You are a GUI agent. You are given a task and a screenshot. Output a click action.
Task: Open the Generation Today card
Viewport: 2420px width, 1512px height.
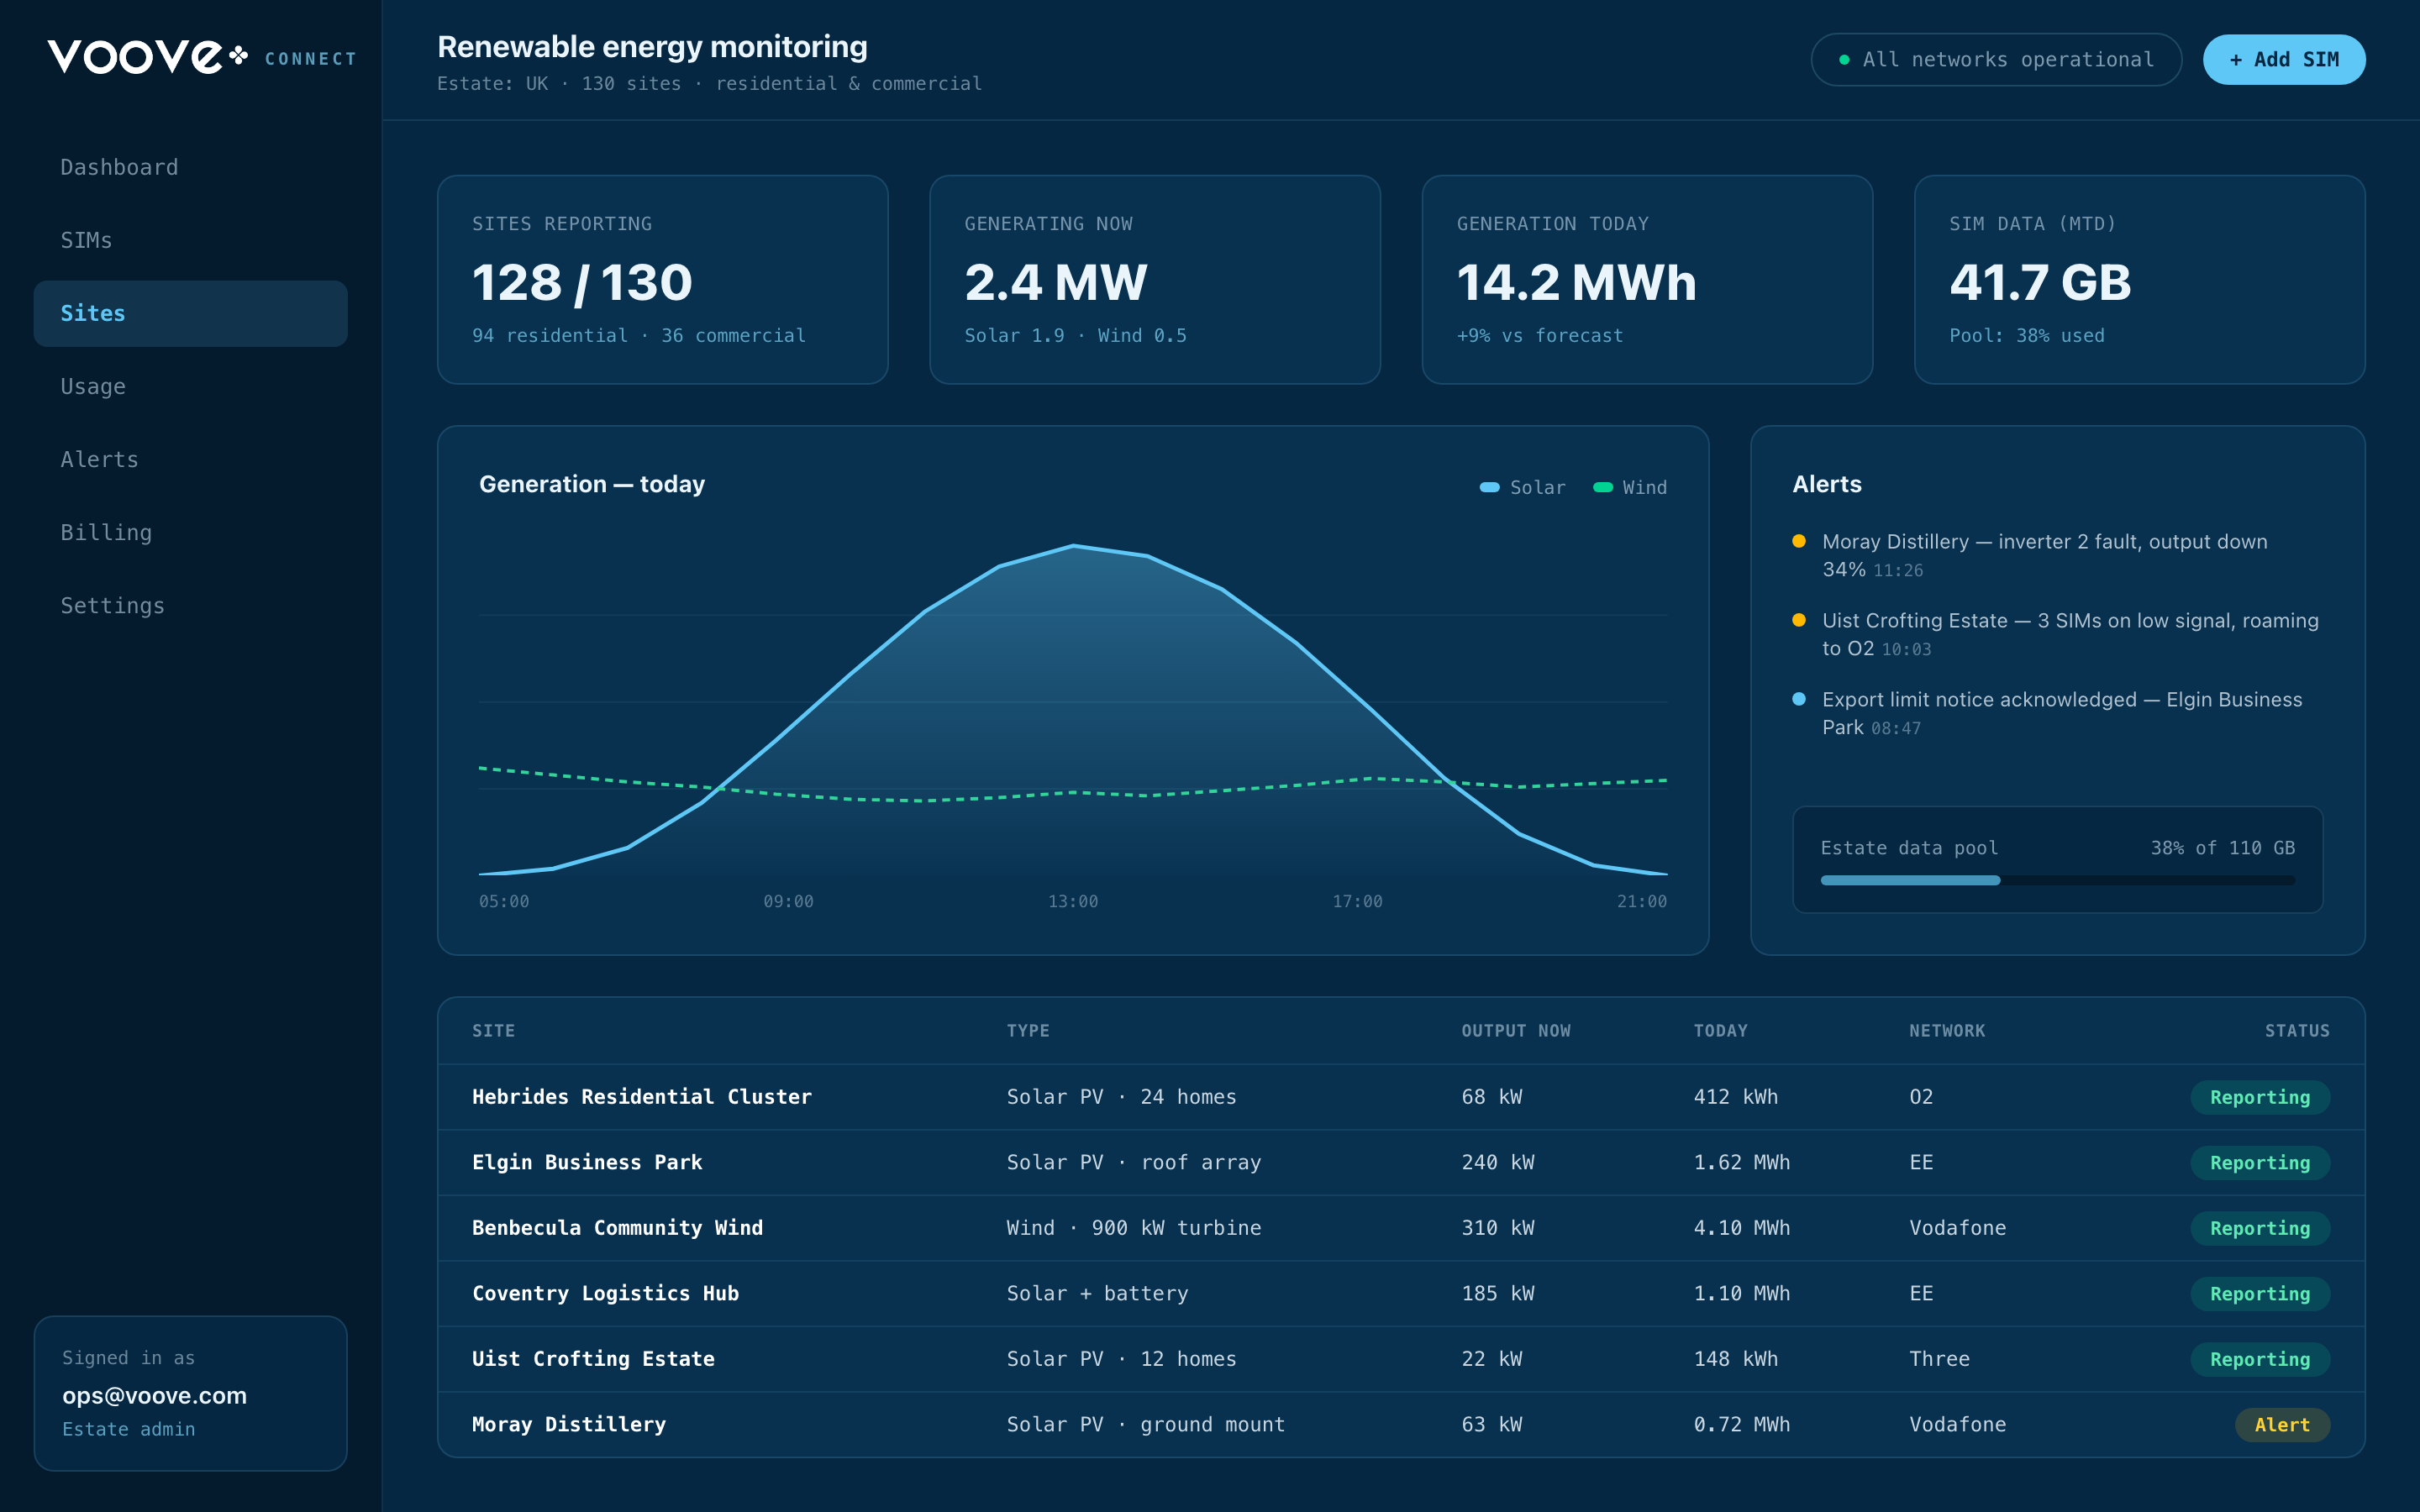coord(1647,280)
